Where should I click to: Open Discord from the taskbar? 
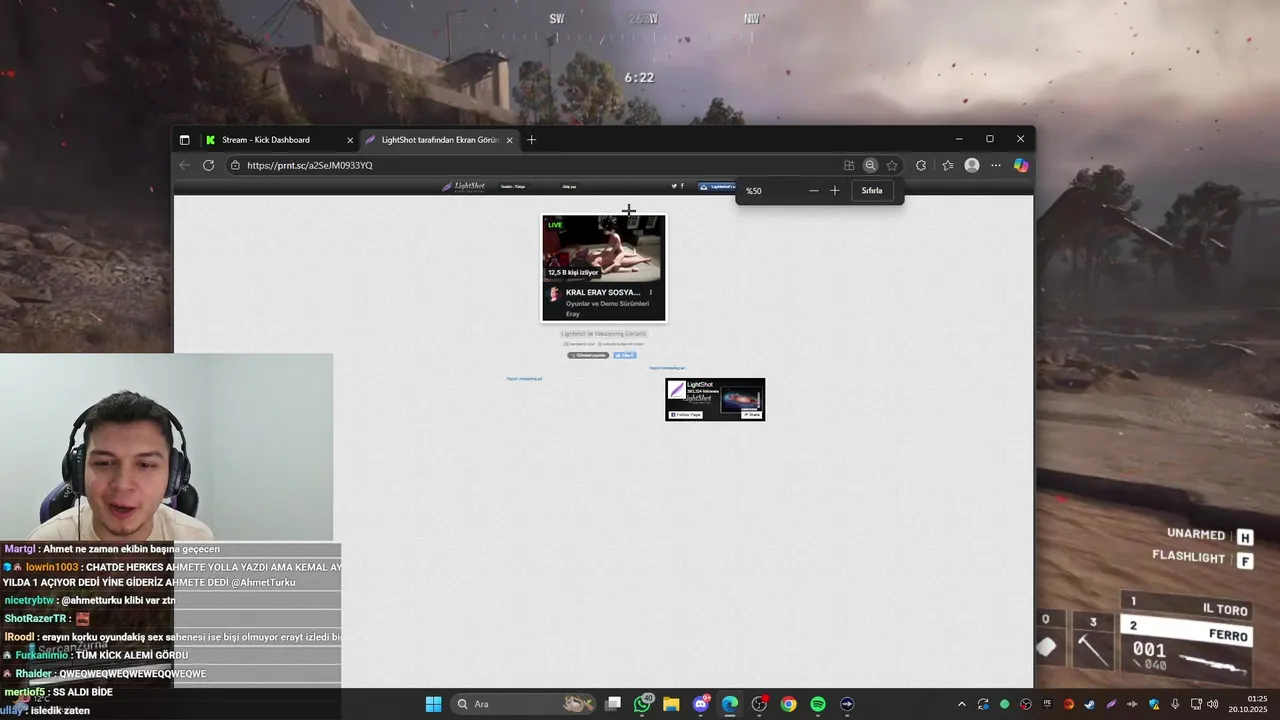pos(701,704)
